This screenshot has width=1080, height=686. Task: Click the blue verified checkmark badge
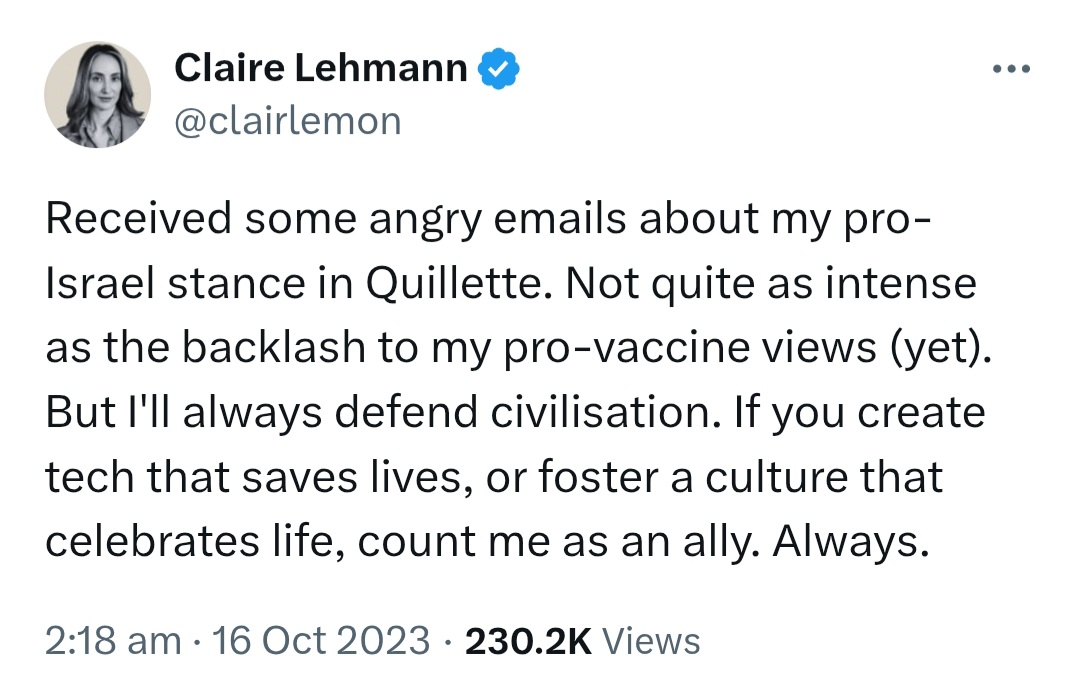click(x=499, y=68)
